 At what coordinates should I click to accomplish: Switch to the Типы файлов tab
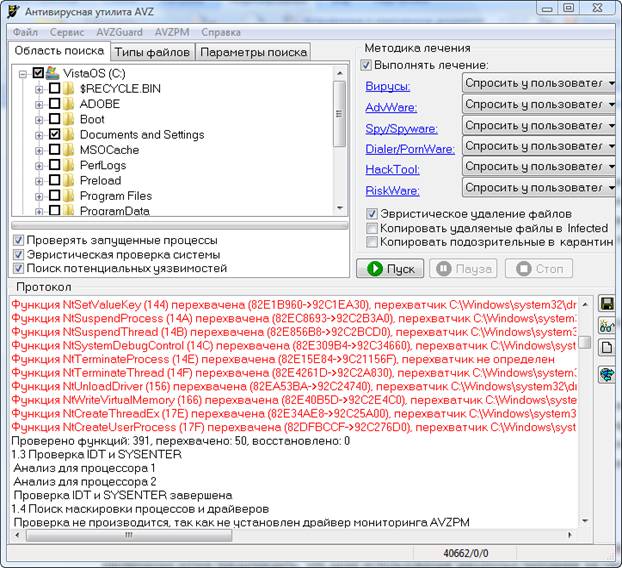click(x=152, y=52)
